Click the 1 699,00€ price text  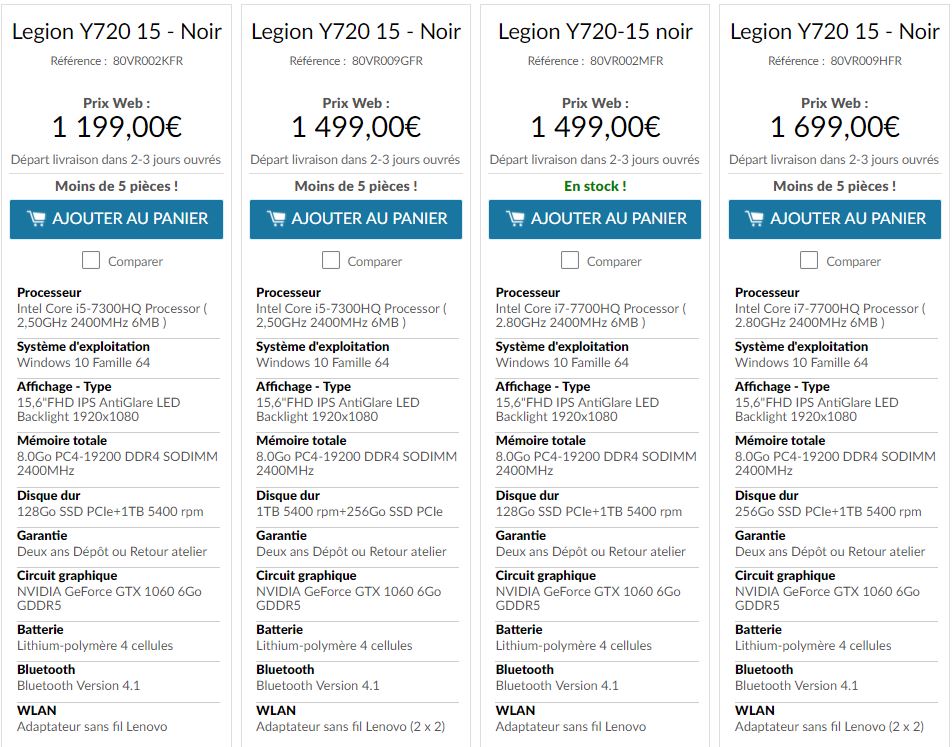[835, 127]
